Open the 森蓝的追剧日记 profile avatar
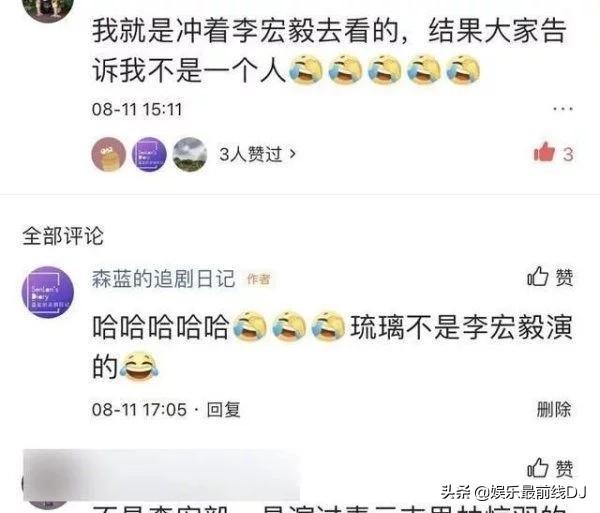The width and height of the screenshot is (600, 513). (x=48, y=292)
